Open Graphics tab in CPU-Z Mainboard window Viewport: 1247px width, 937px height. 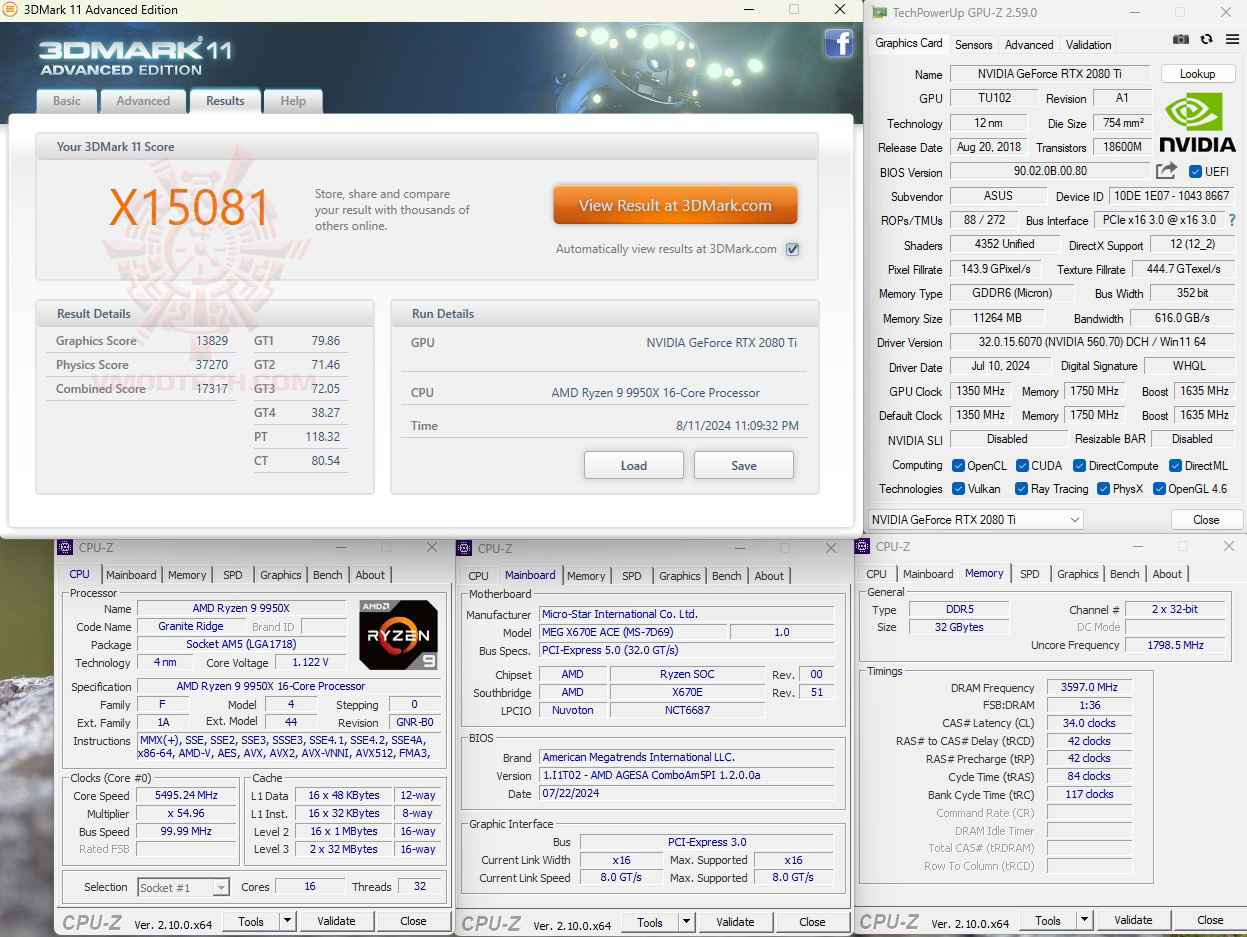point(680,576)
